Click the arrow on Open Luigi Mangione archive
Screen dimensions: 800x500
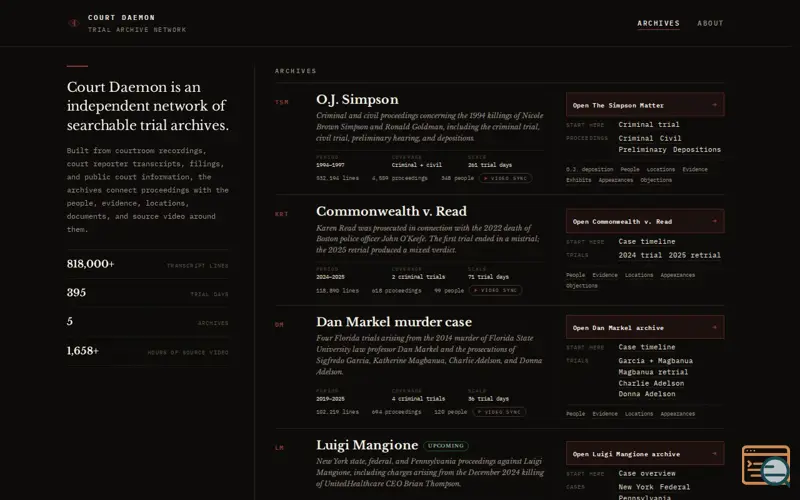click(714, 454)
